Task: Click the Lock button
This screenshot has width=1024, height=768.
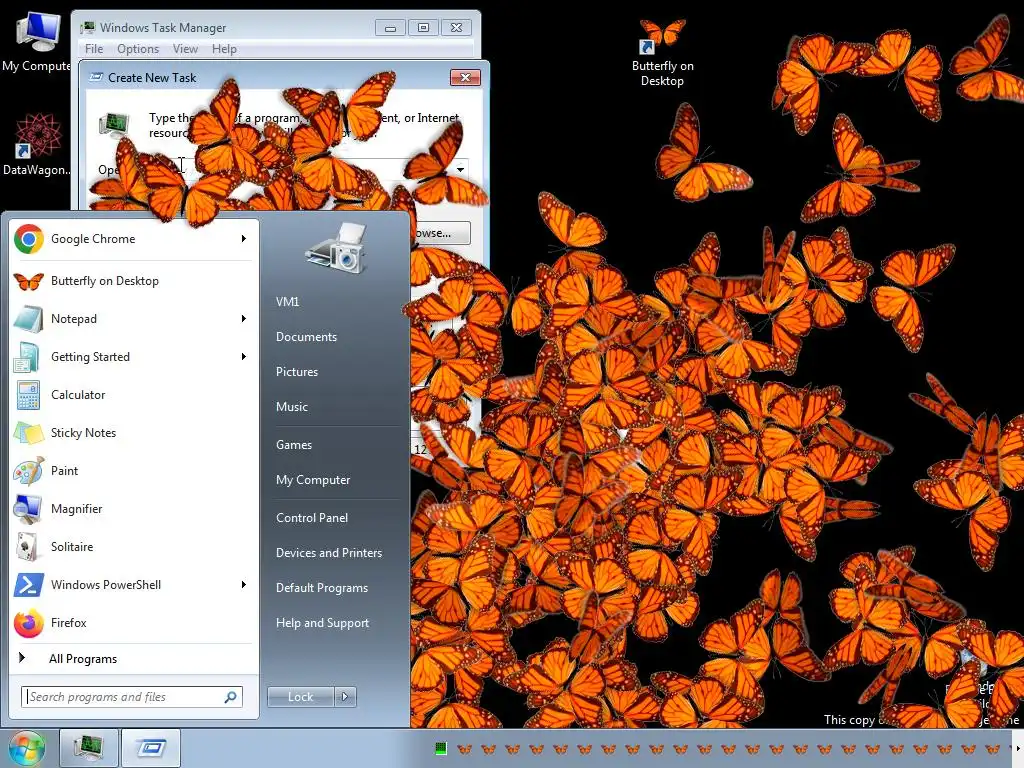Action: tap(301, 697)
